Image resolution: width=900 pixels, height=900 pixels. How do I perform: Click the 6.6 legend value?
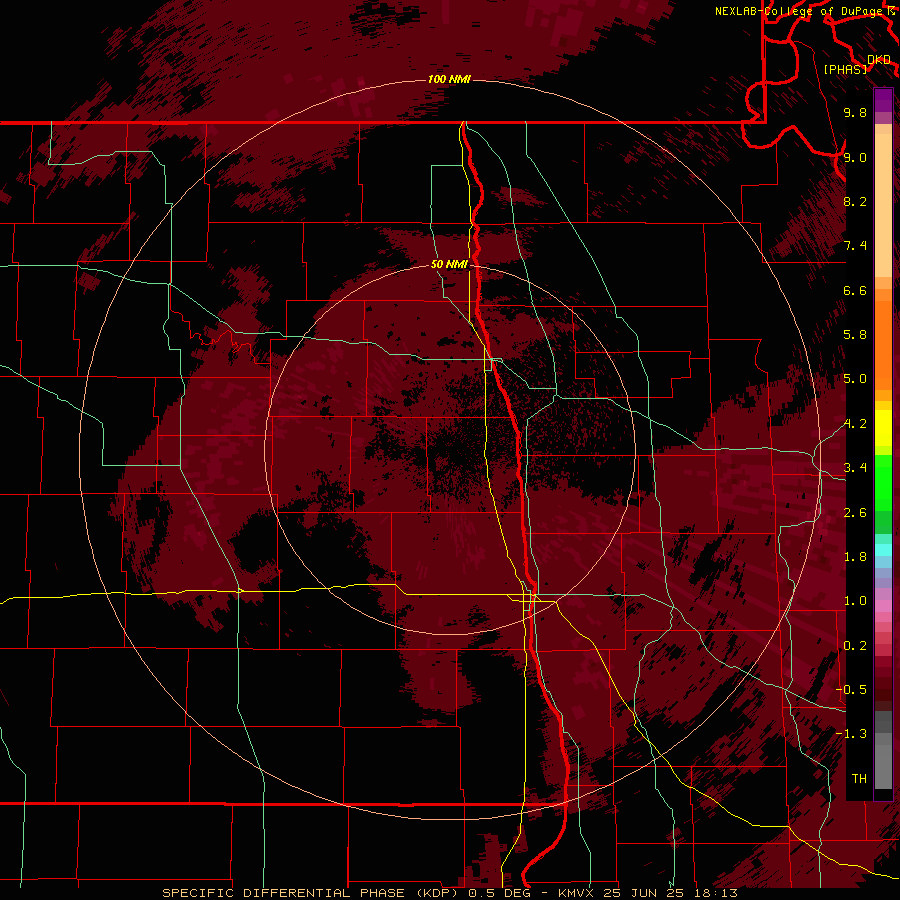point(855,290)
